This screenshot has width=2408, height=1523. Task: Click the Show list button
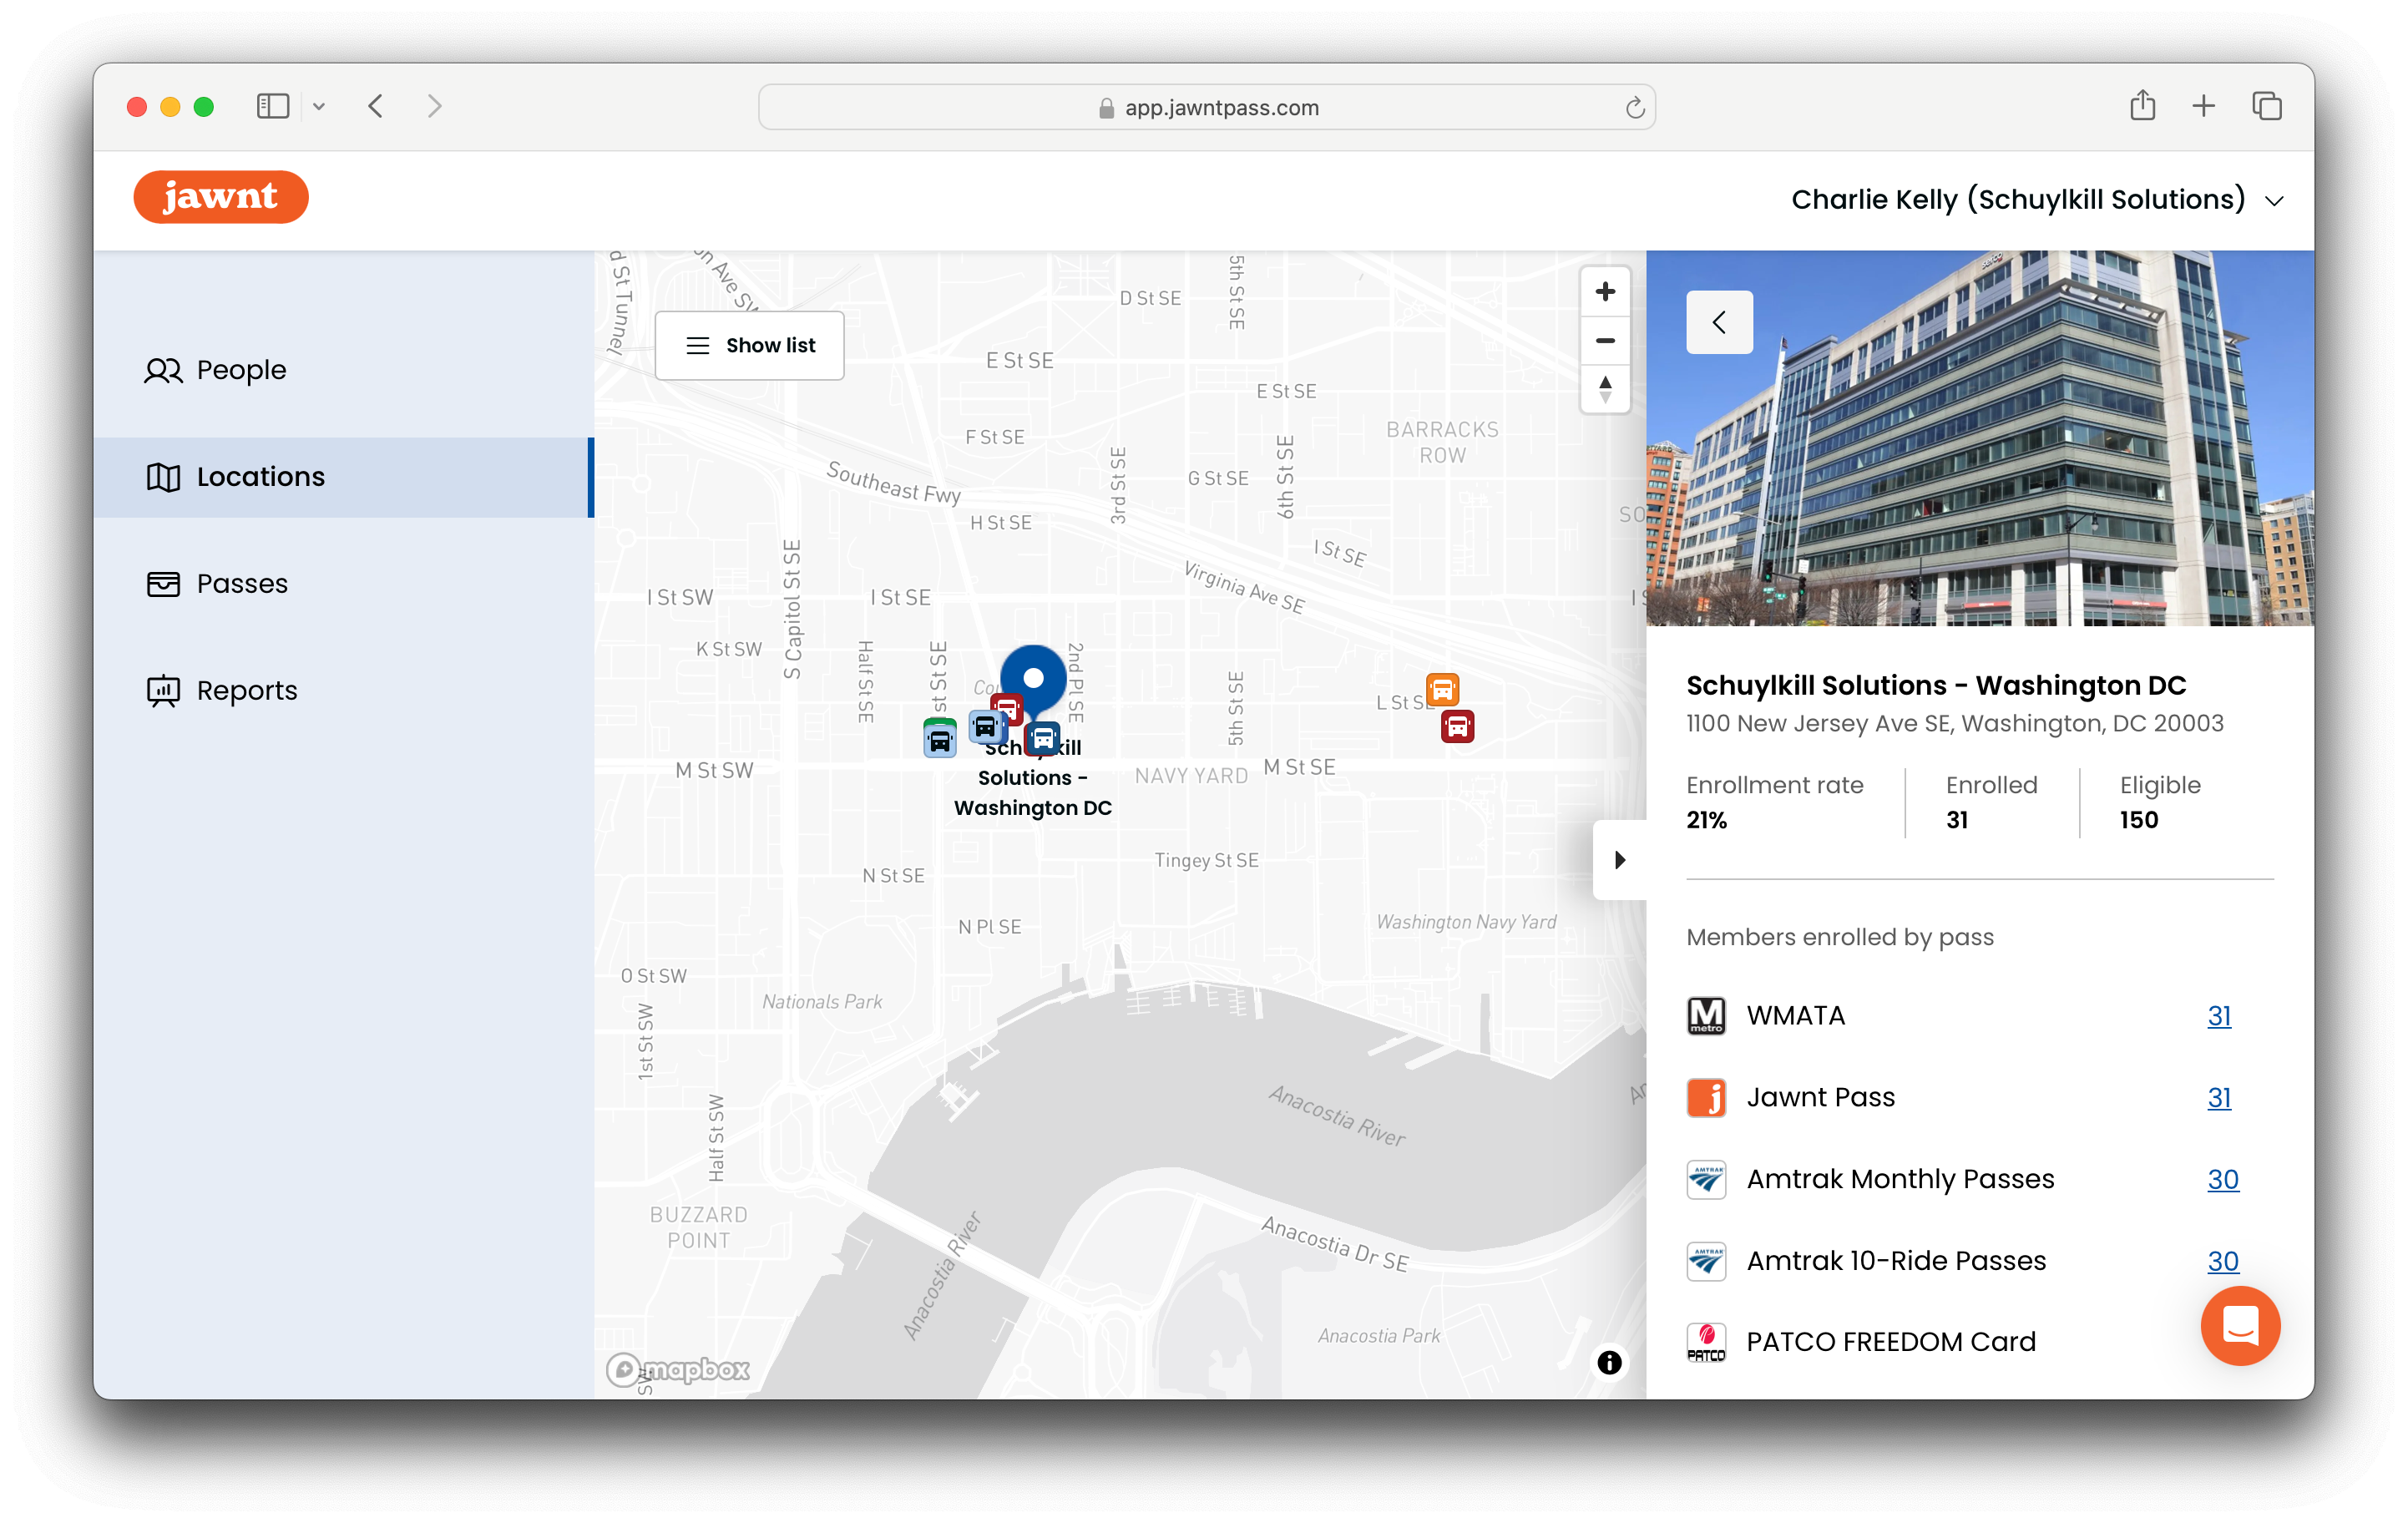[x=750, y=345]
